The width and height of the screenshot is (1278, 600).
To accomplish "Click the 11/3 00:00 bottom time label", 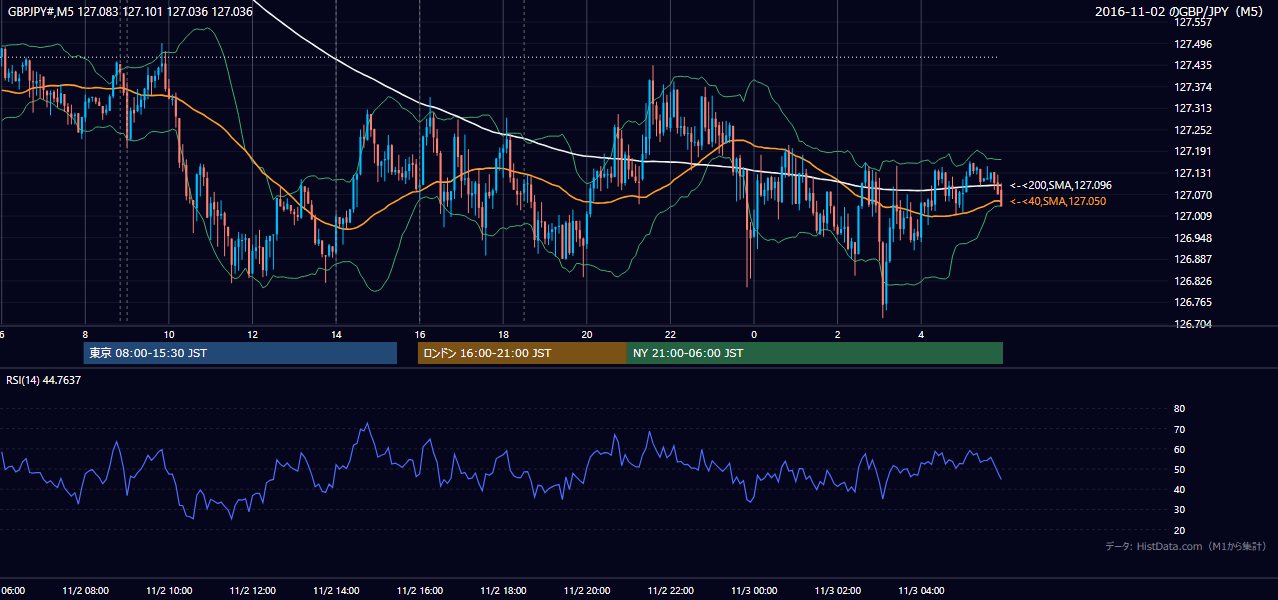I will point(754,590).
